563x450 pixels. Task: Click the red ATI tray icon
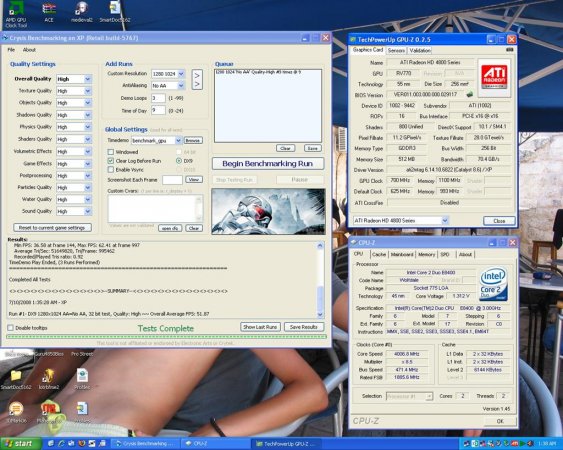tap(514, 444)
